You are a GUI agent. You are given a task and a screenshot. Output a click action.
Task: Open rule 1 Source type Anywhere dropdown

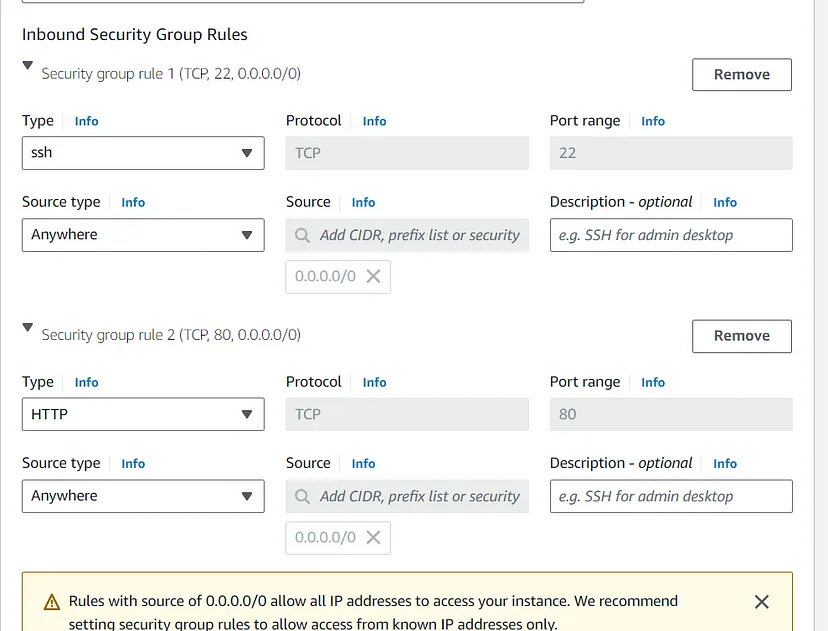click(143, 235)
